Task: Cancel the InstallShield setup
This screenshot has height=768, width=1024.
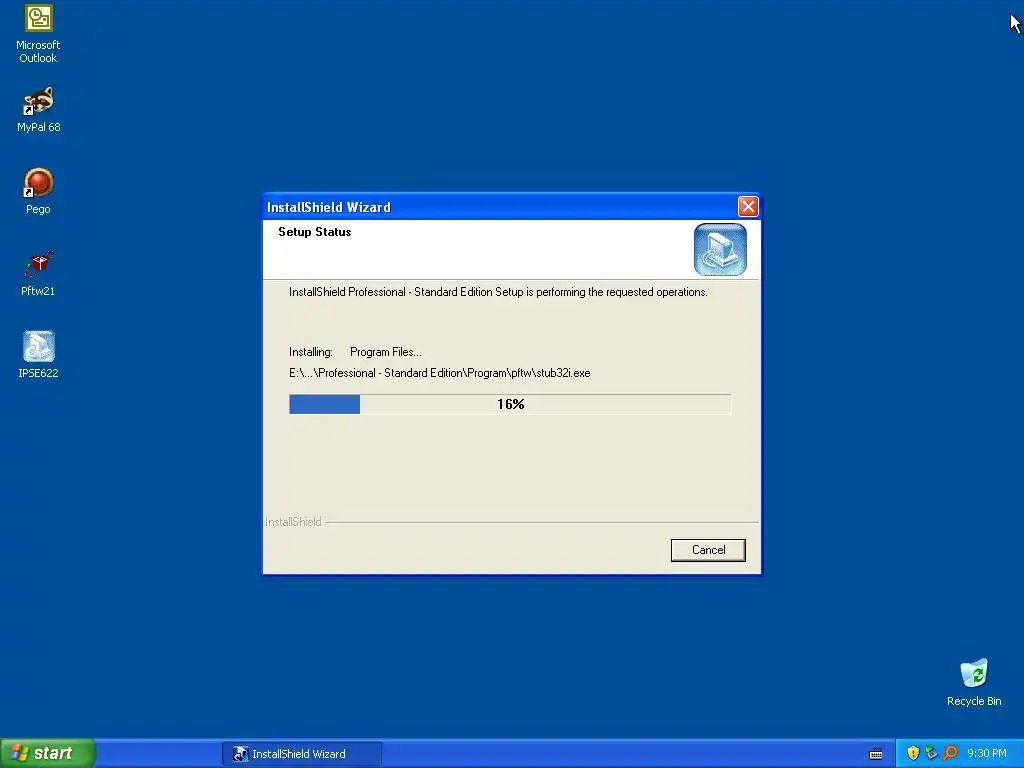Action: point(708,550)
